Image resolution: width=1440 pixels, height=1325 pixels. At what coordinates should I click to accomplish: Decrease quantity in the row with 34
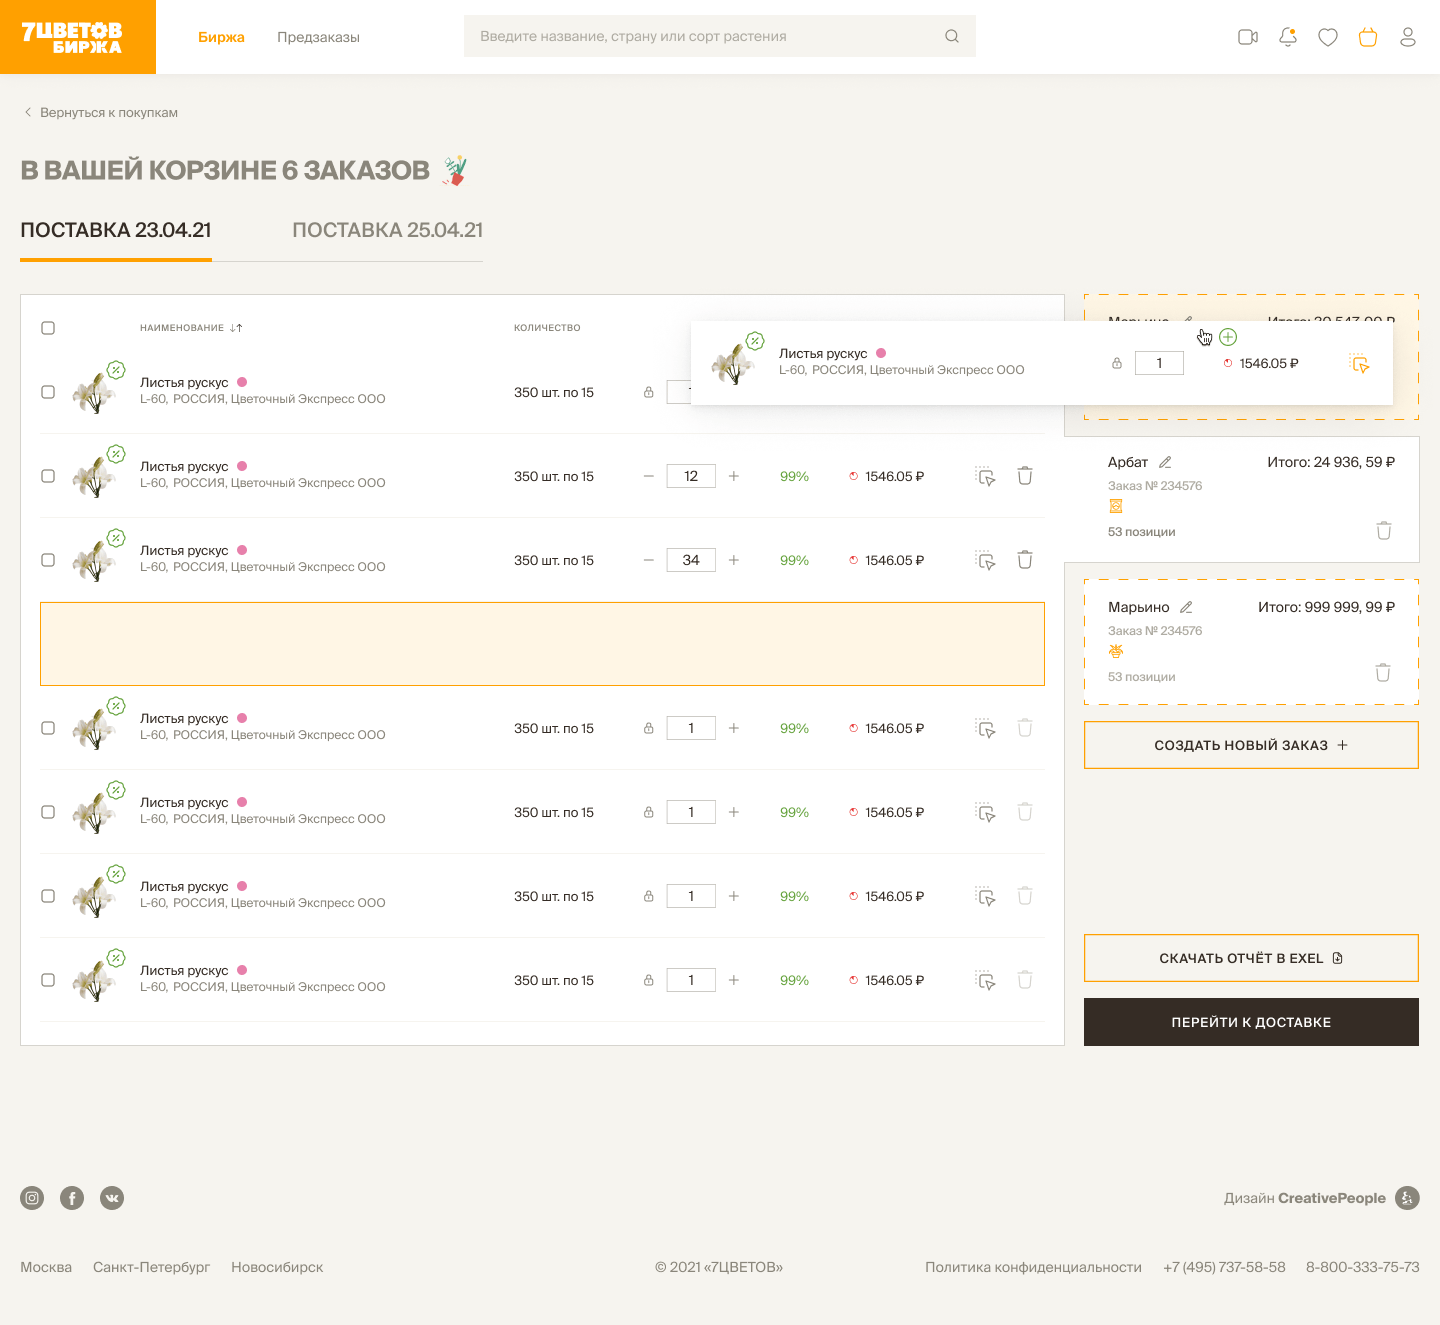(x=649, y=560)
